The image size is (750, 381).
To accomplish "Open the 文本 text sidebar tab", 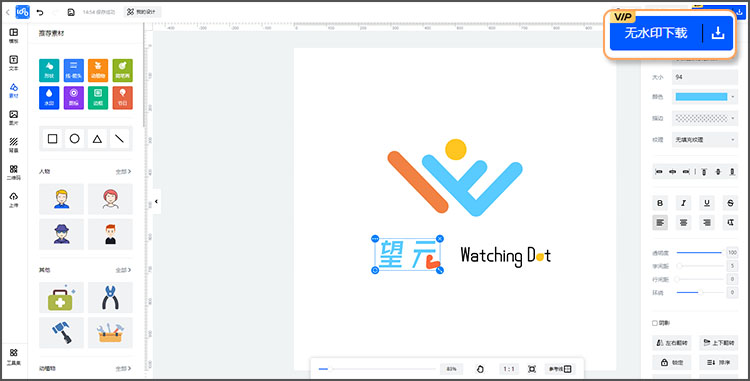I will (13, 63).
